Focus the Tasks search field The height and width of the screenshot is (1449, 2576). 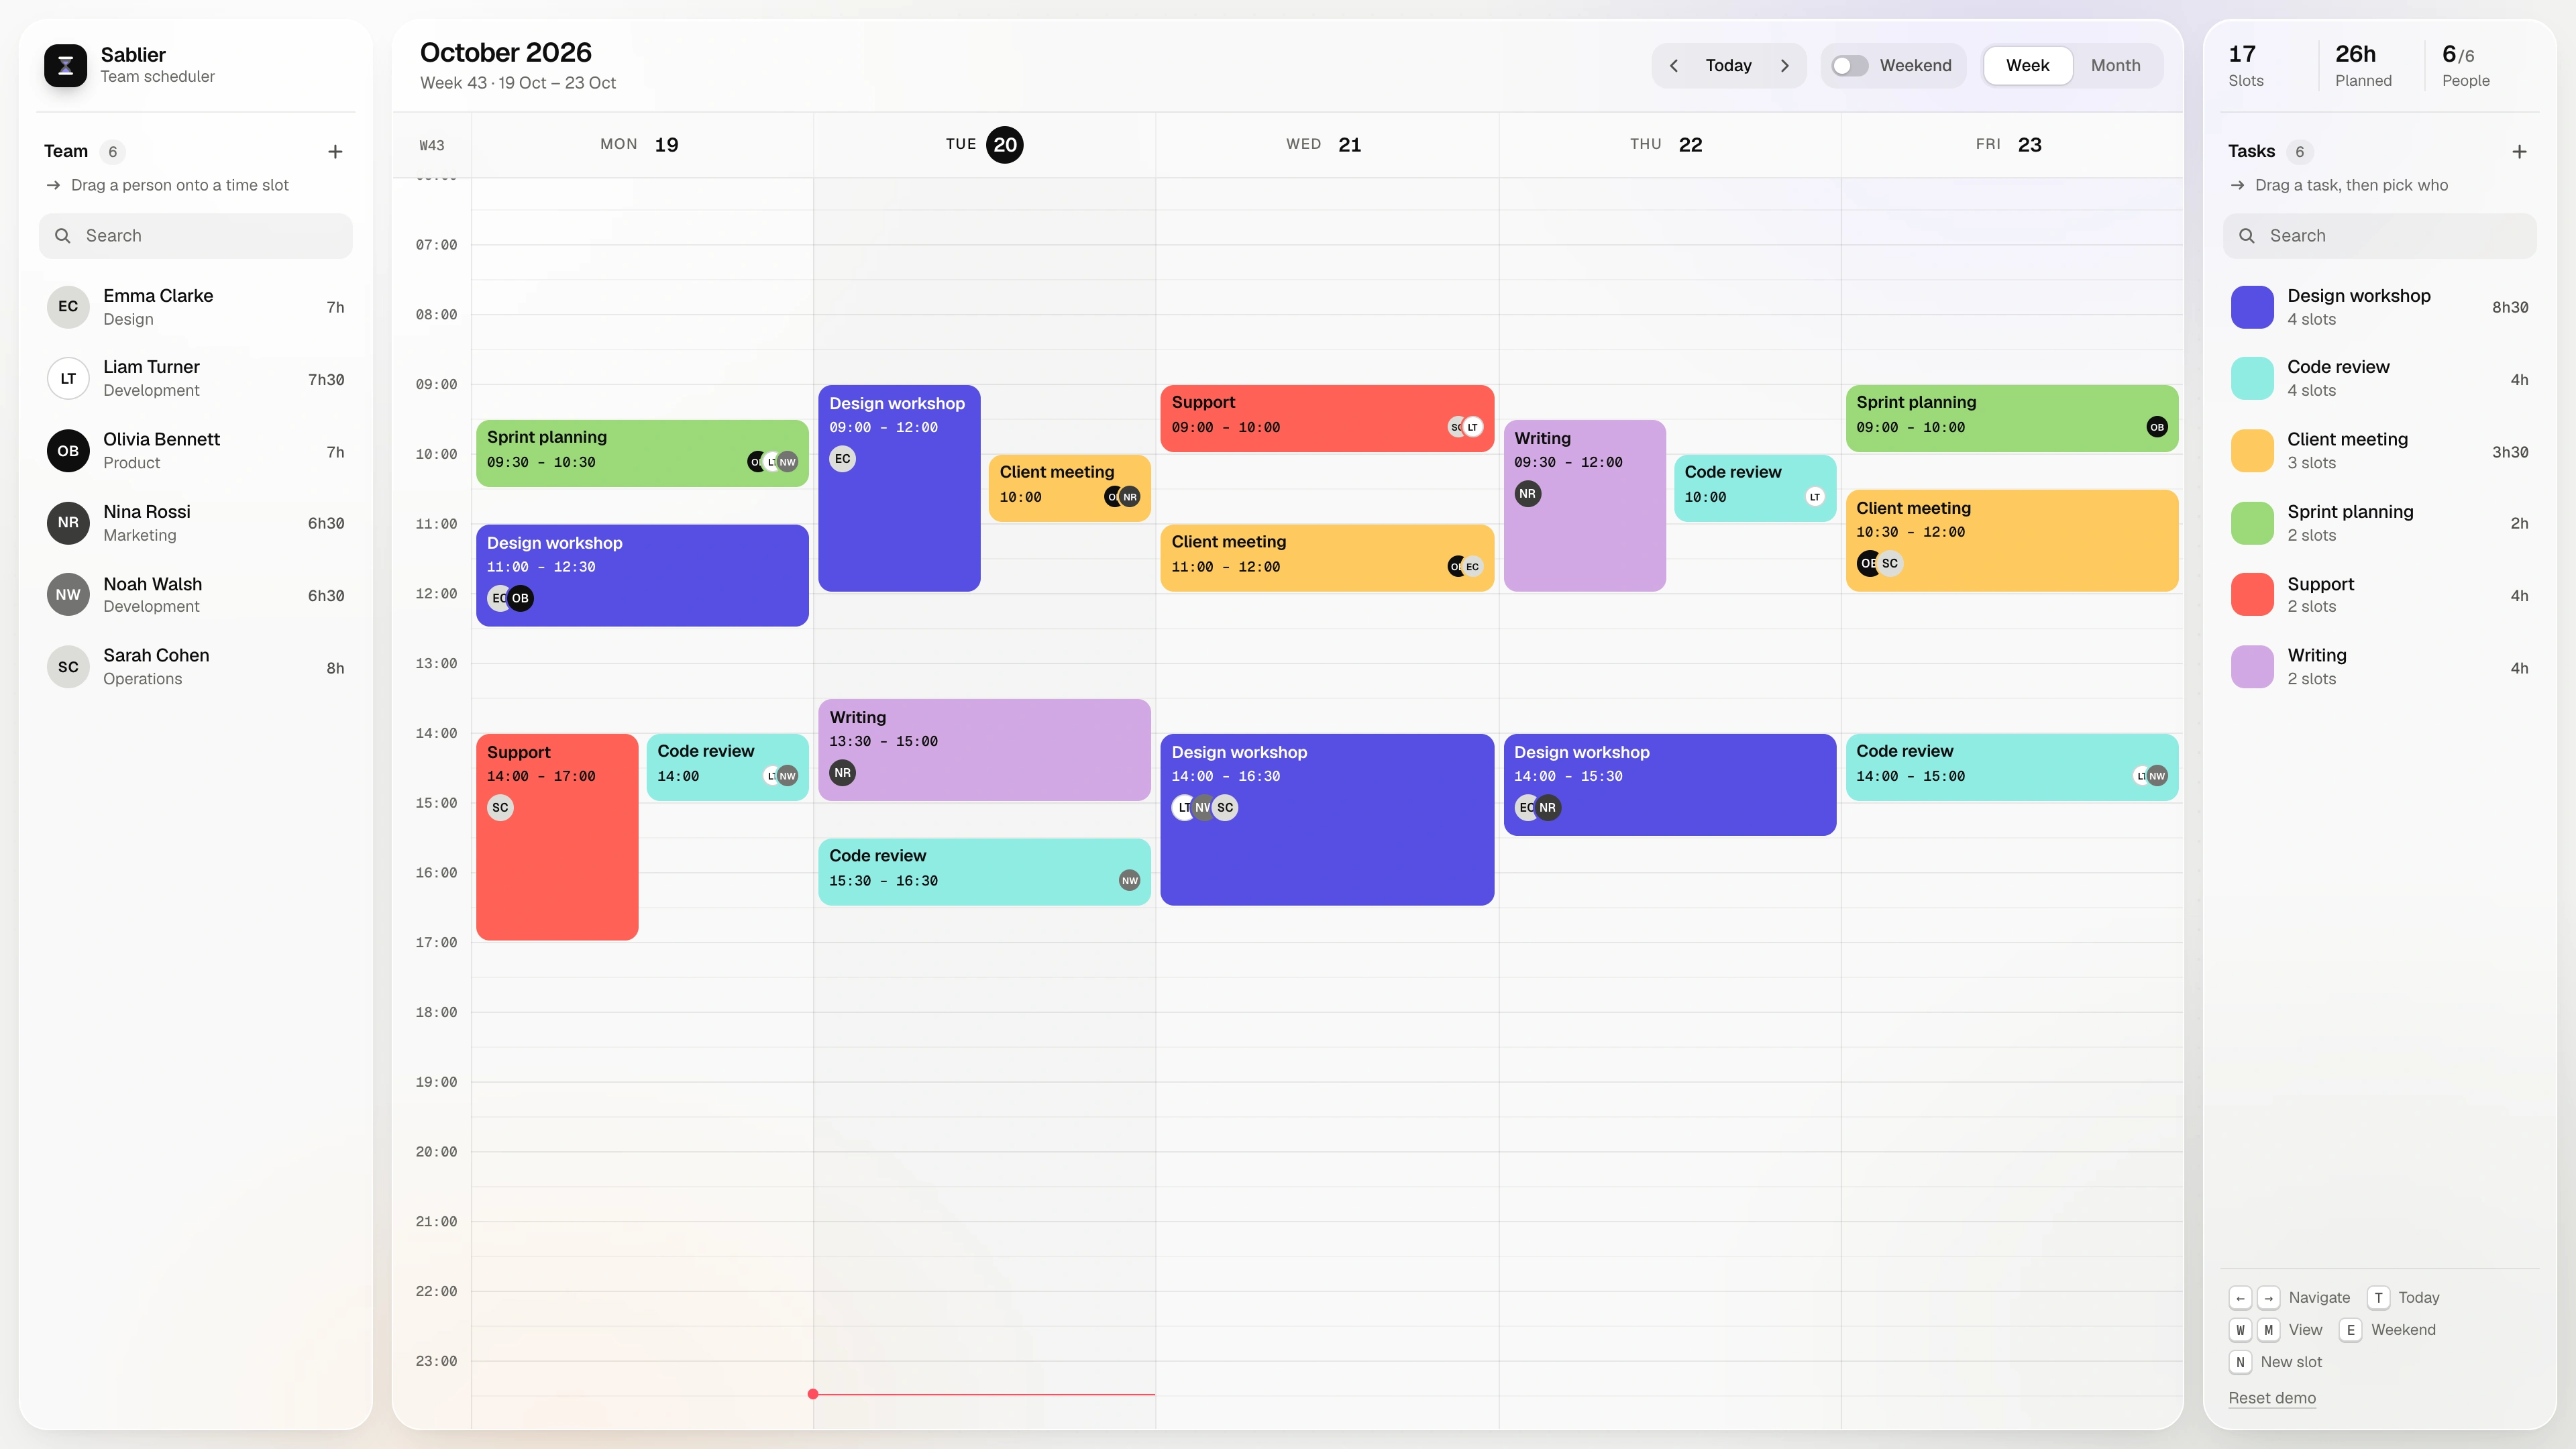point(2380,236)
